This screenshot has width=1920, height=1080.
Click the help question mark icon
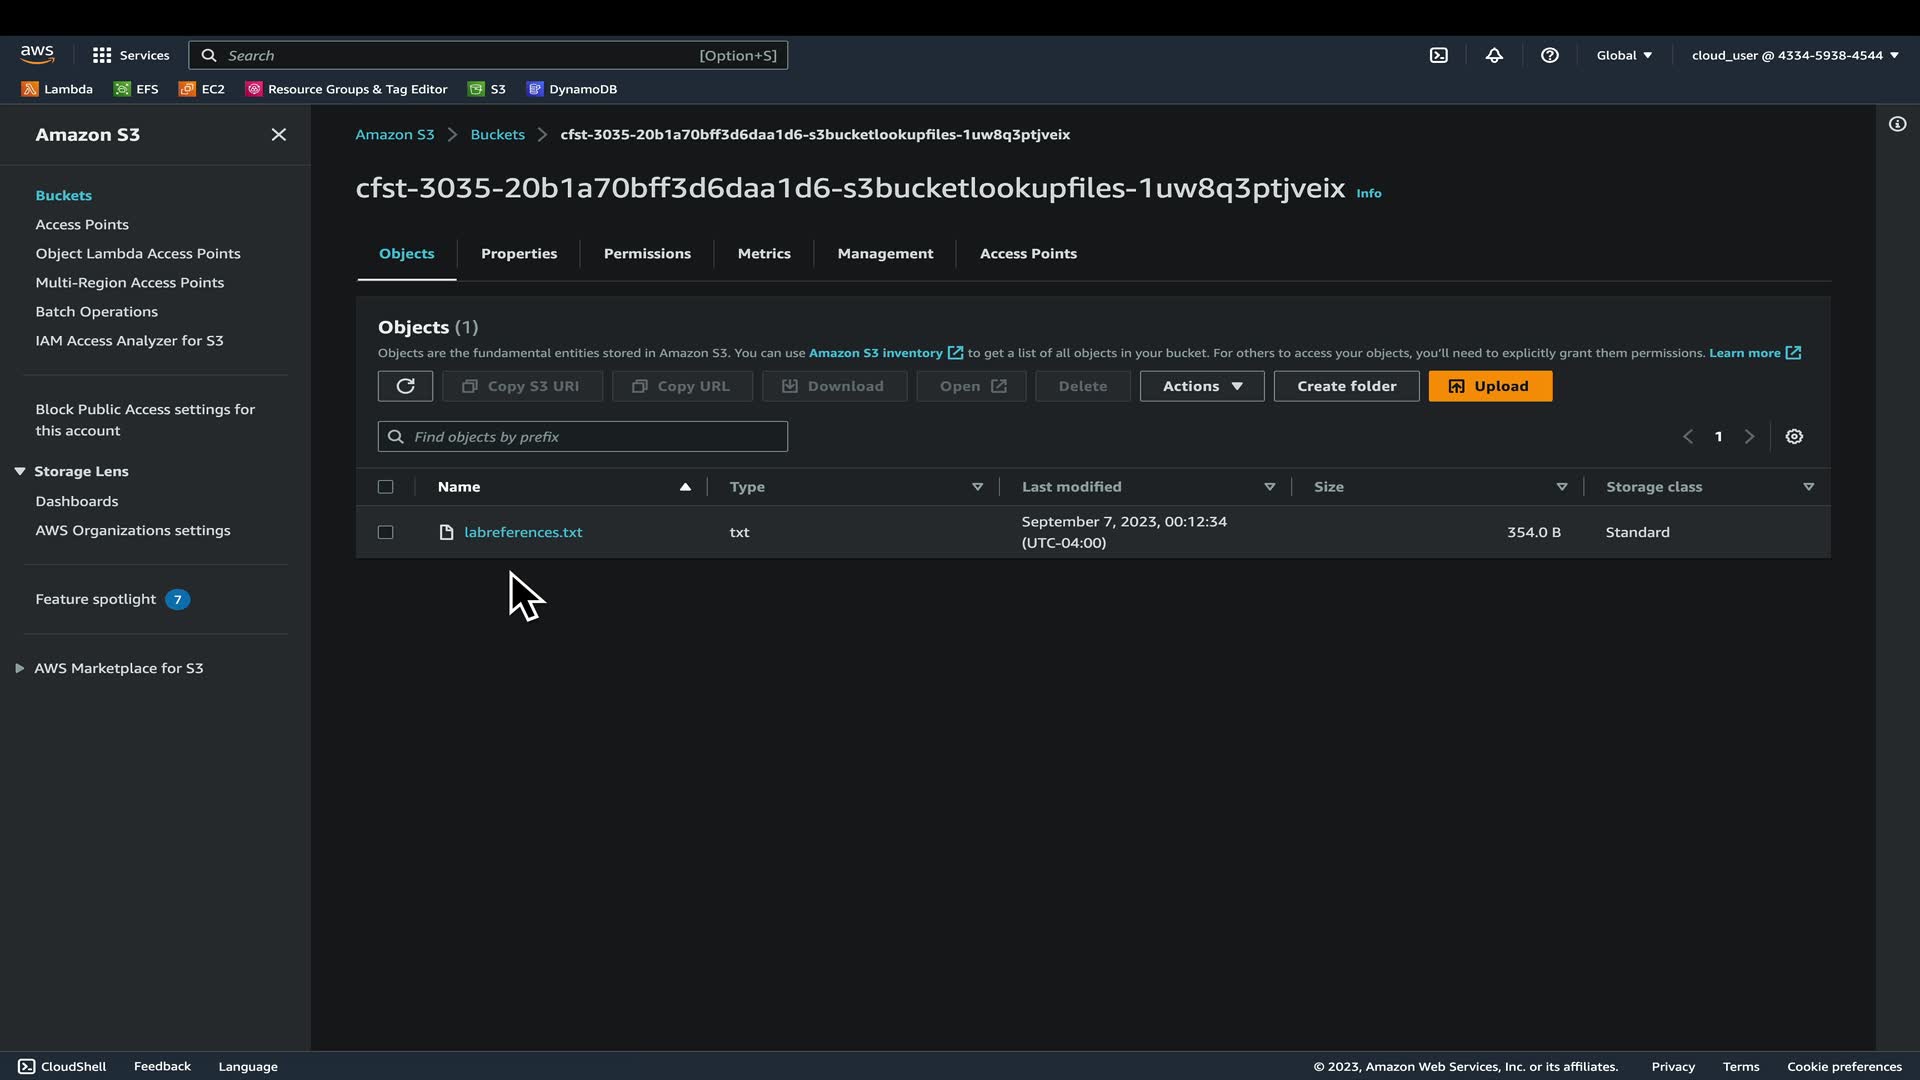click(1549, 55)
